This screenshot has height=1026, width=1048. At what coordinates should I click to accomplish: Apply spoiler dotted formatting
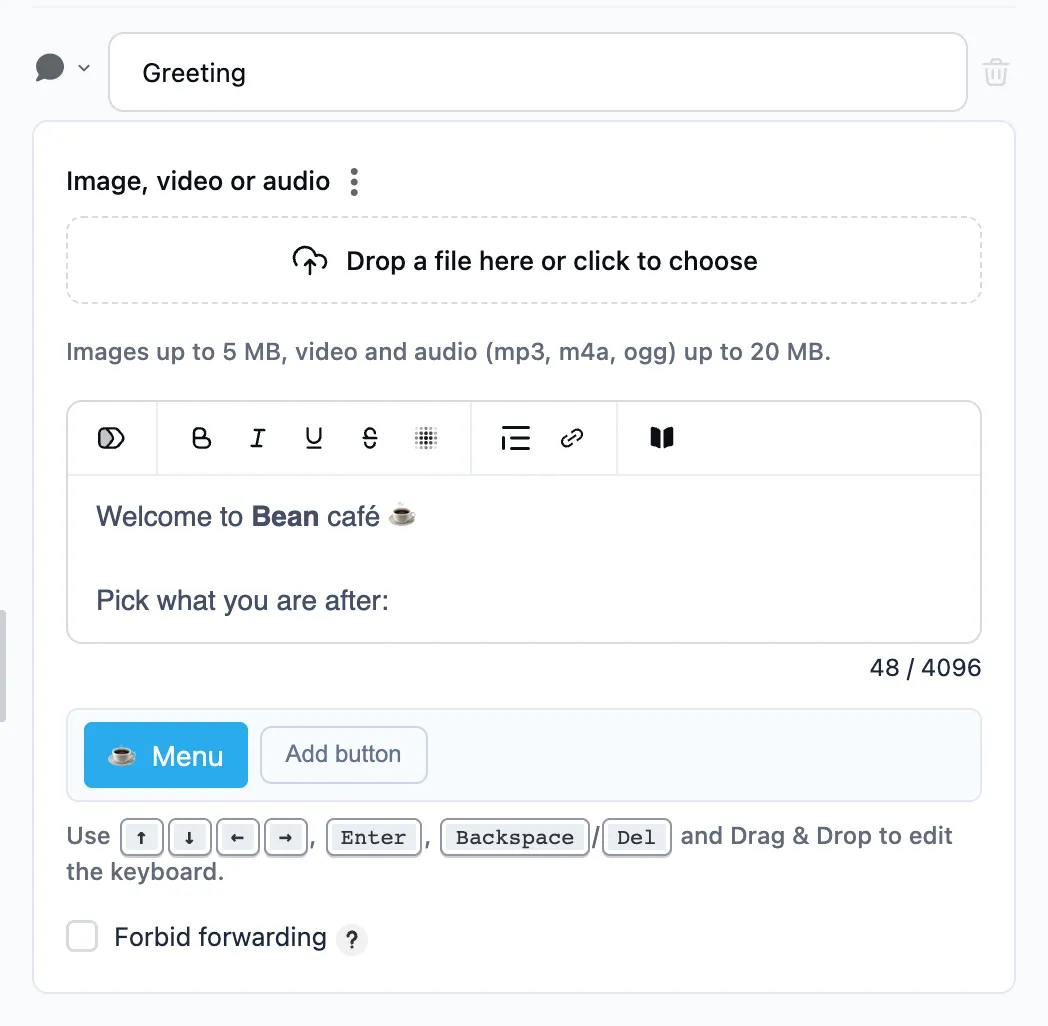click(x=426, y=438)
